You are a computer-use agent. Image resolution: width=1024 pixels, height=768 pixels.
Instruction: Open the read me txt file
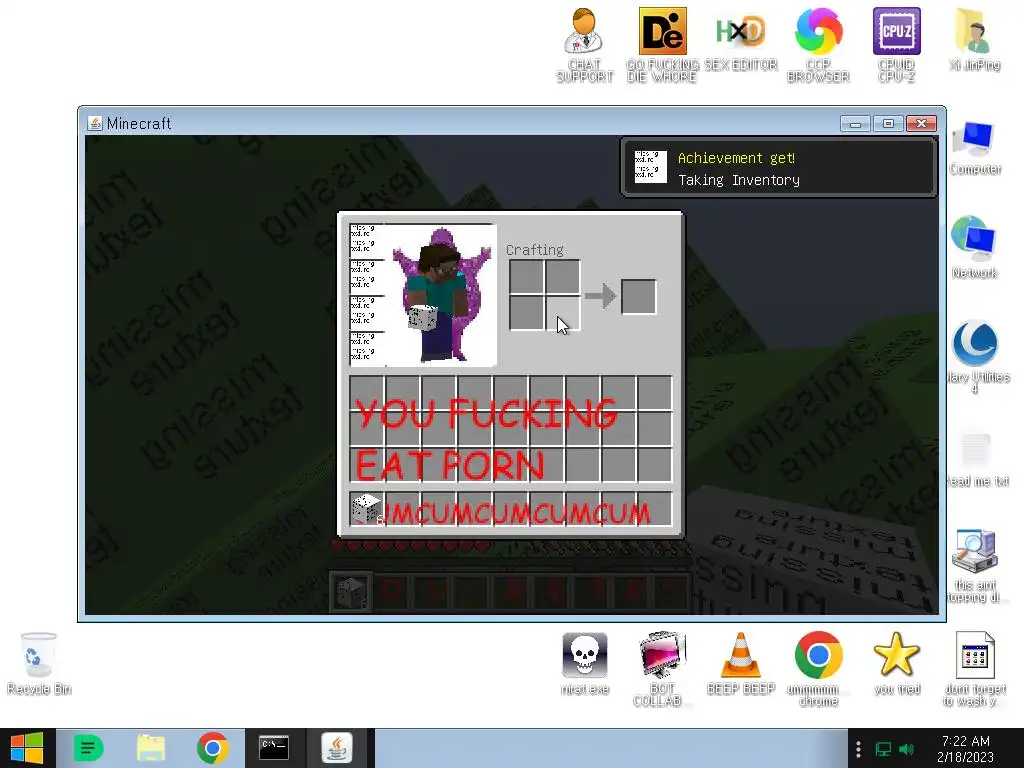(x=977, y=460)
